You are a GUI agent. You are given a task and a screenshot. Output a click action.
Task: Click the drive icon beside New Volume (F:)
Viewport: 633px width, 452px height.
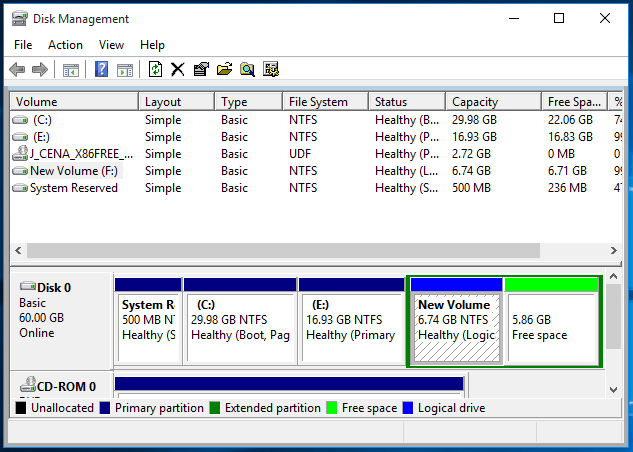[x=20, y=171]
